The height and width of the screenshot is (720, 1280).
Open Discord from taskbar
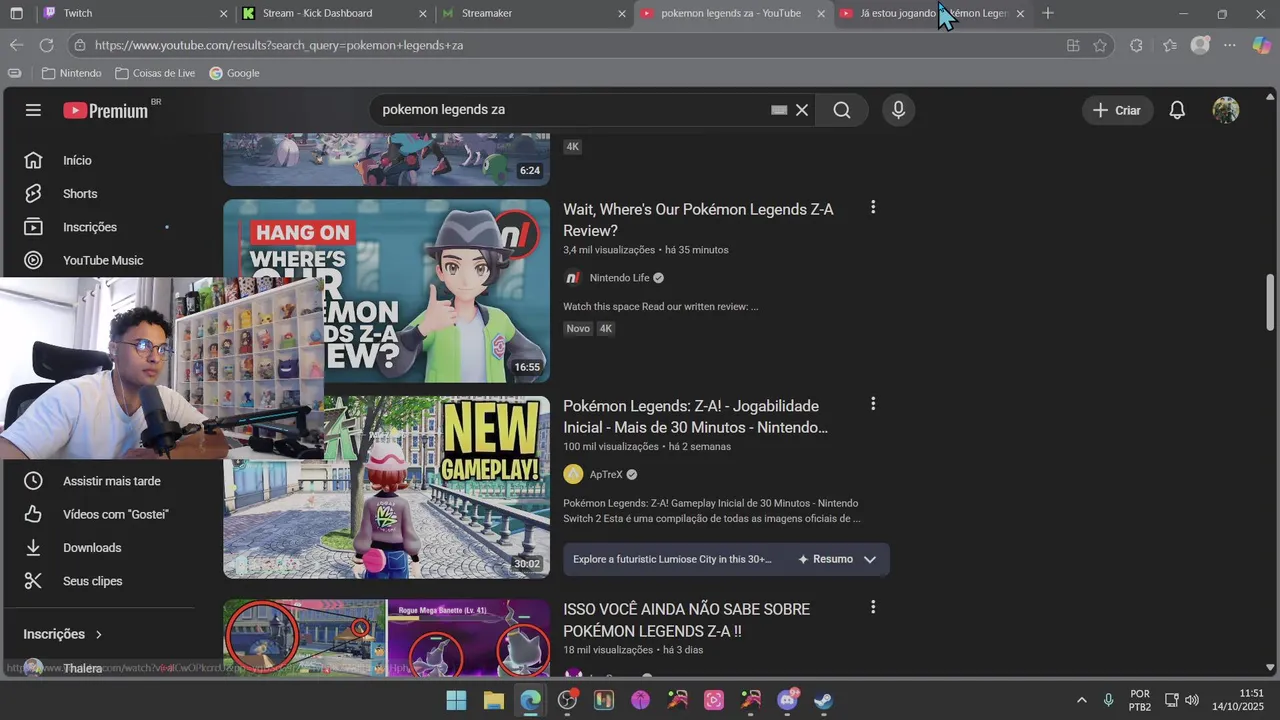point(788,700)
